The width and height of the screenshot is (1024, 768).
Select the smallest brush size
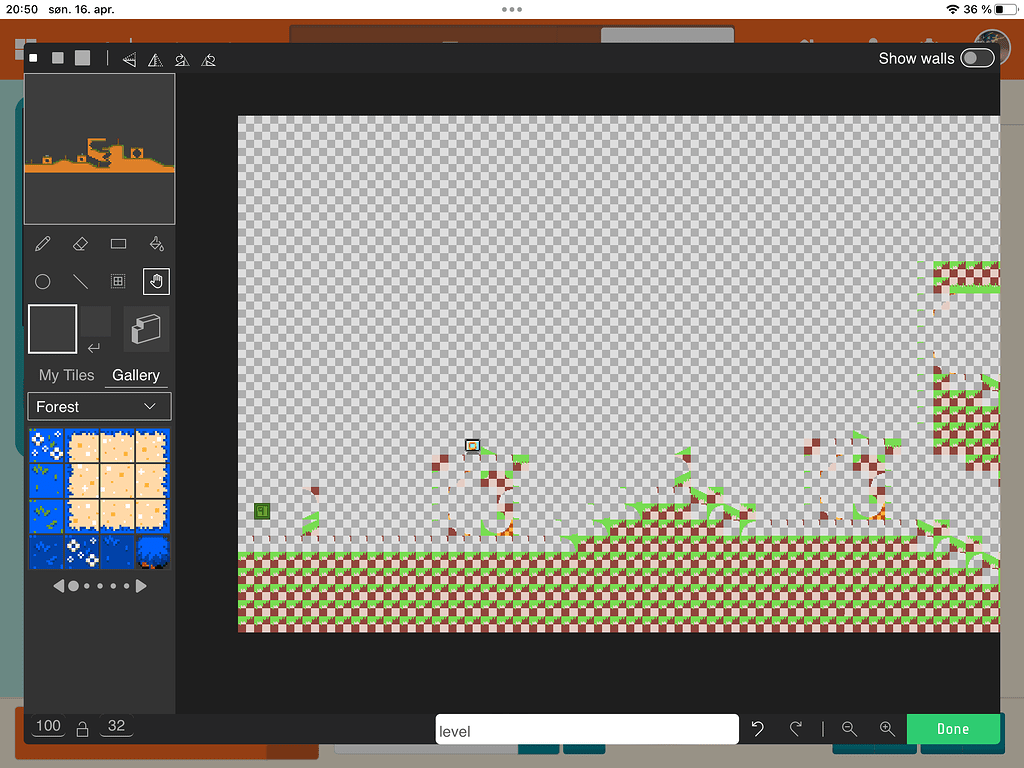click(32, 58)
